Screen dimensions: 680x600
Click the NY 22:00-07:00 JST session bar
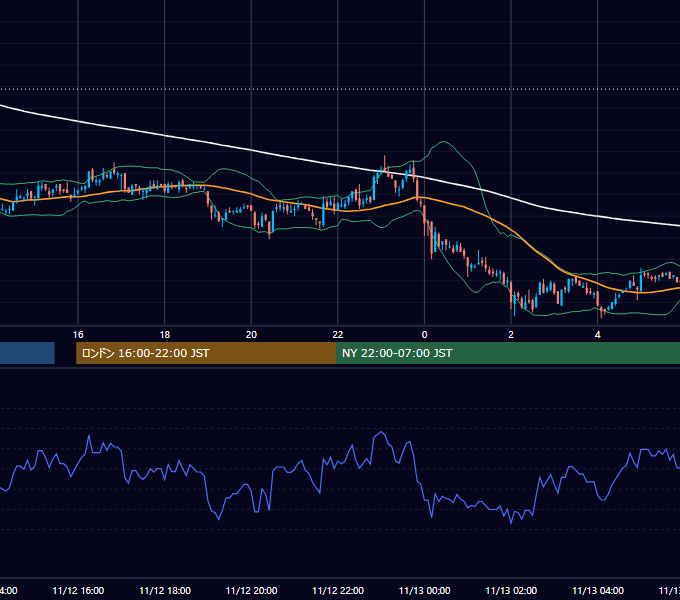click(508, 353)
